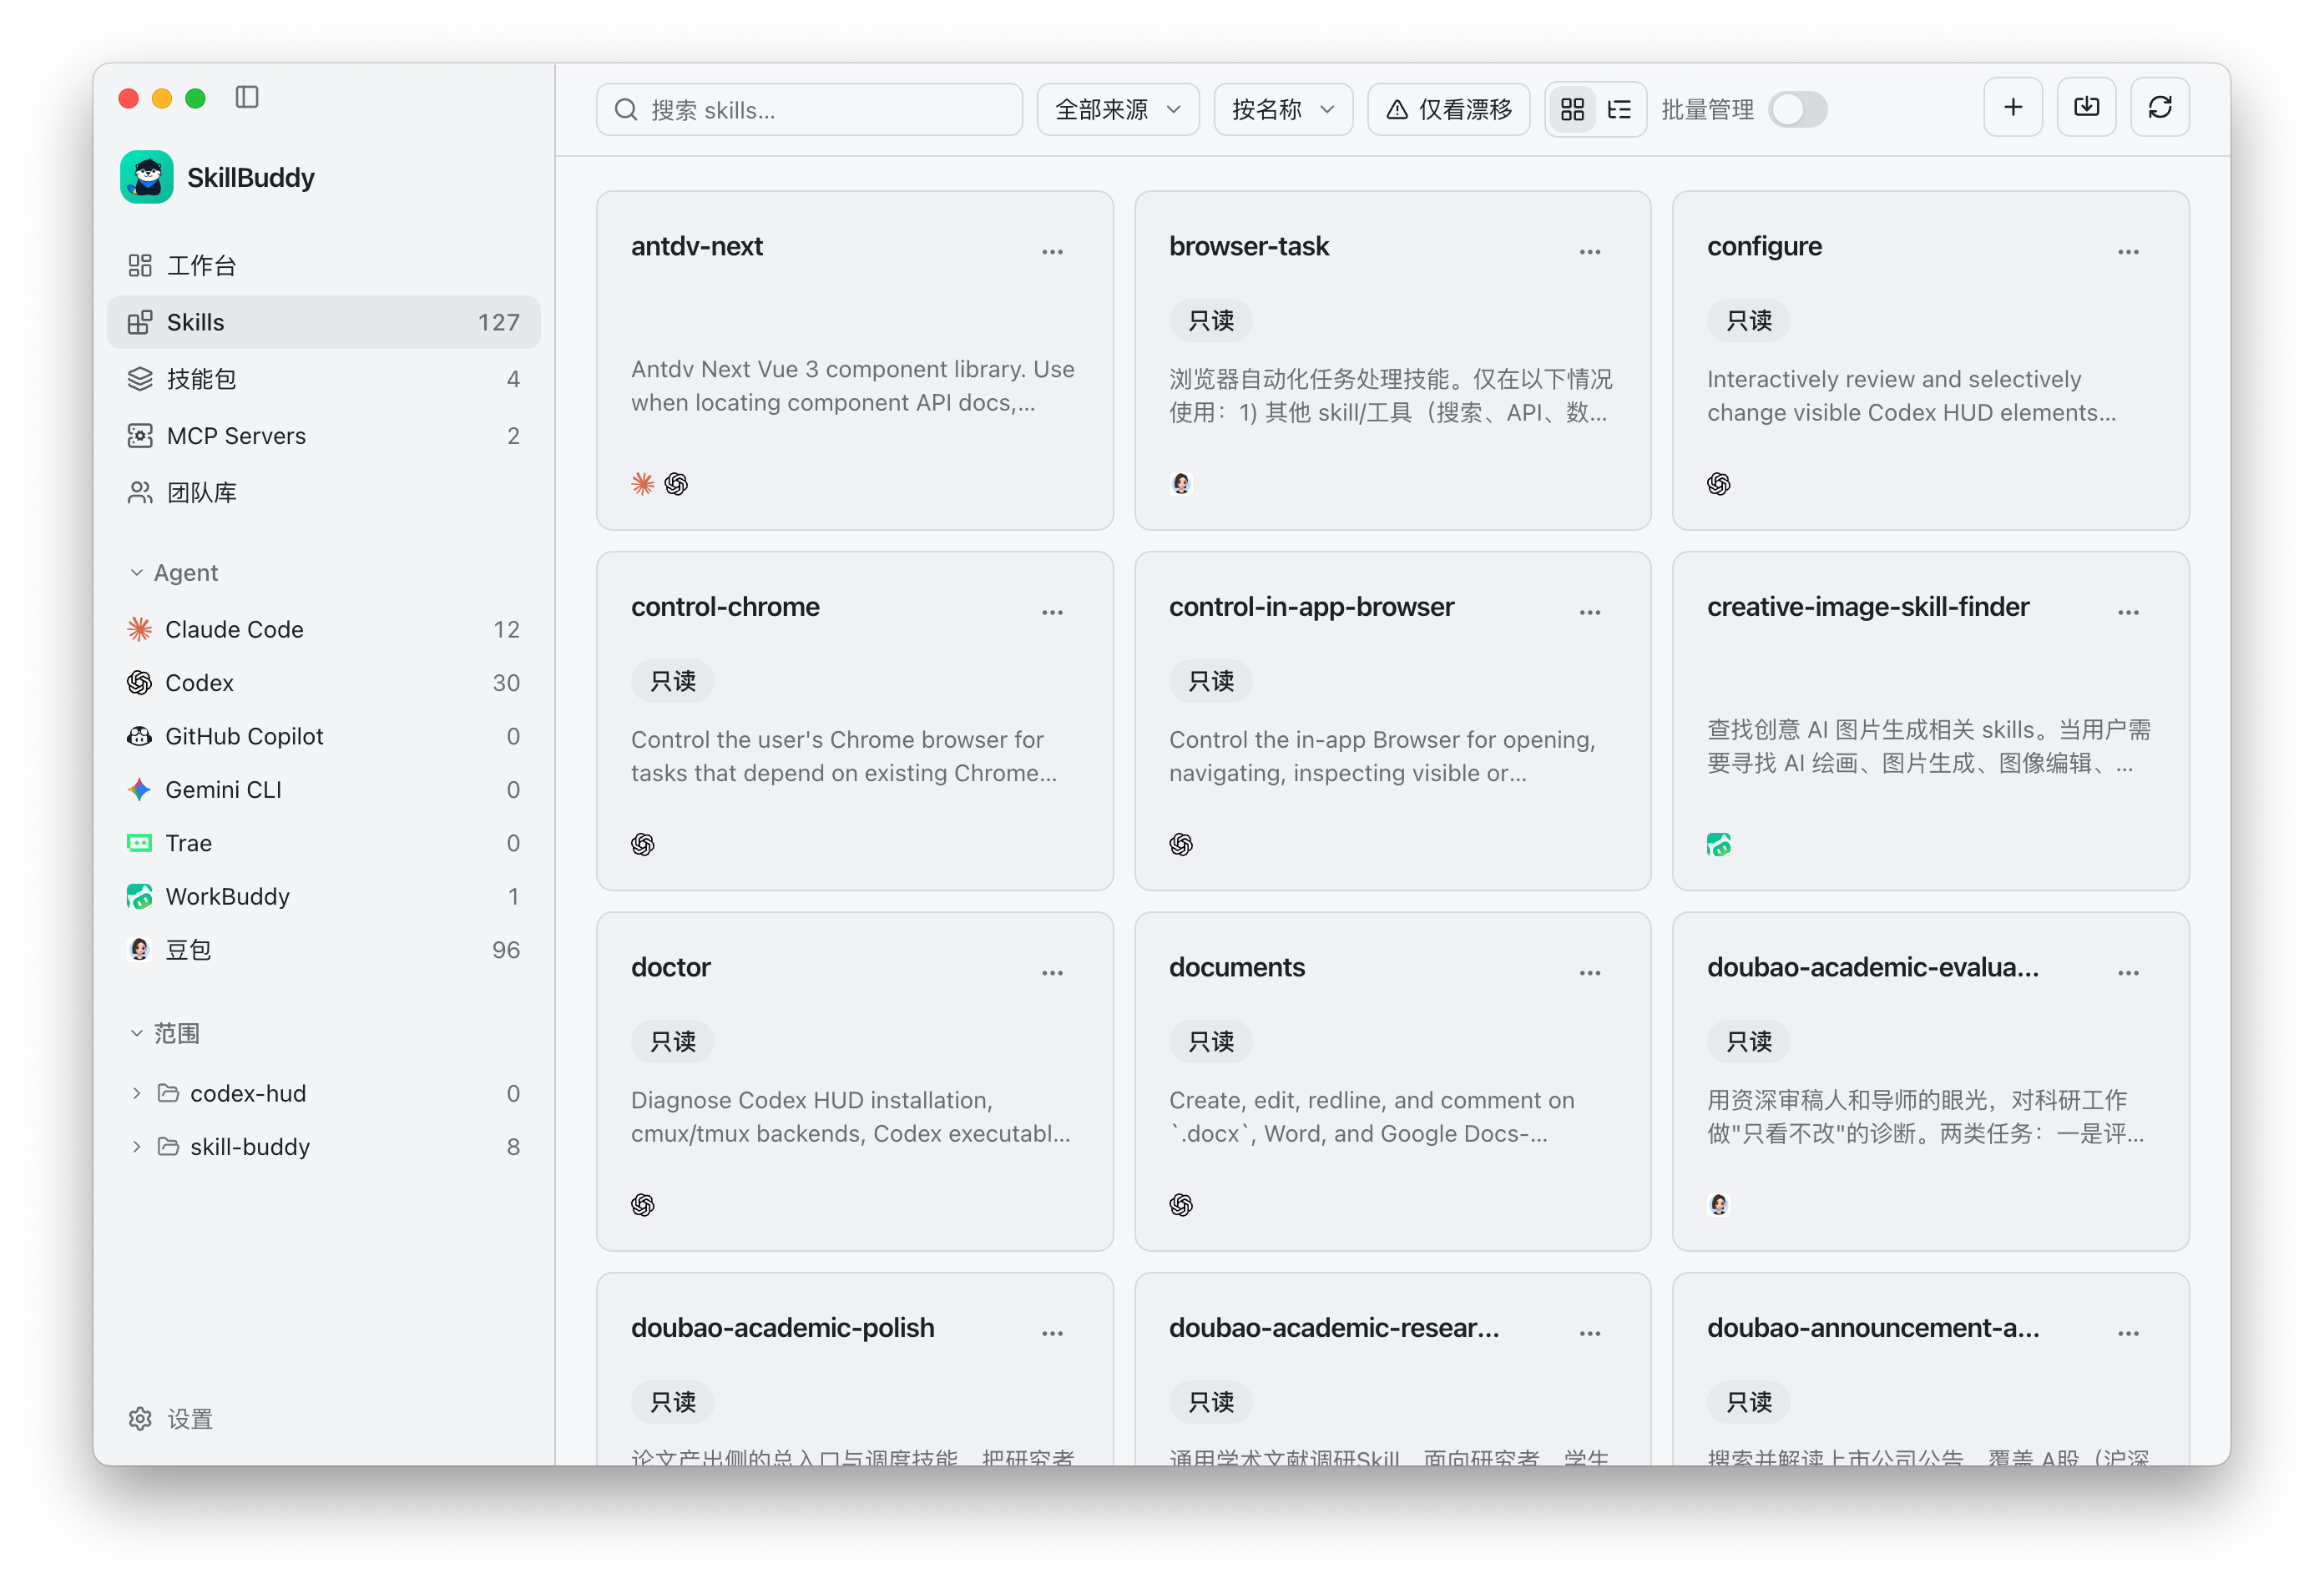Viewport: 2324px width, 1589px height.
Task: Toggle the 仅看漂移 filter
Action: click(1448, 109)
